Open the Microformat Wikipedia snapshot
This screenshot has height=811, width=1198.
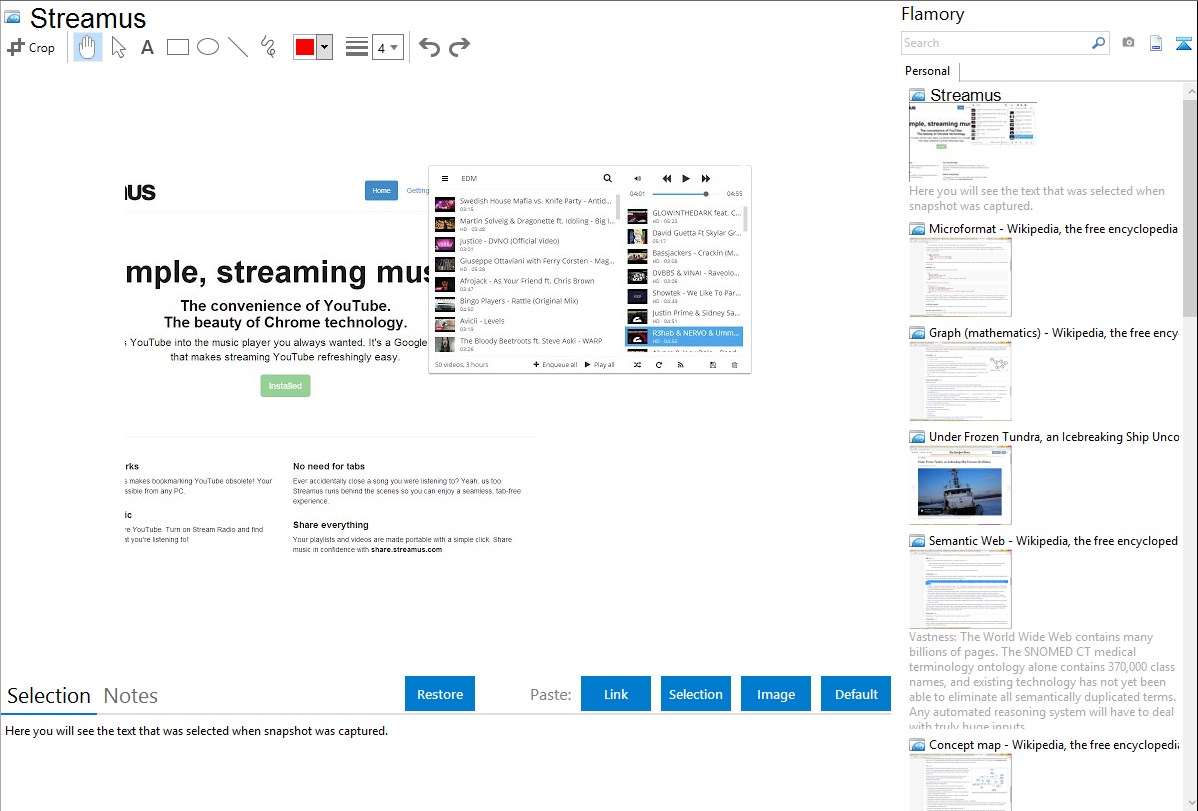click(x=960, y=277)
